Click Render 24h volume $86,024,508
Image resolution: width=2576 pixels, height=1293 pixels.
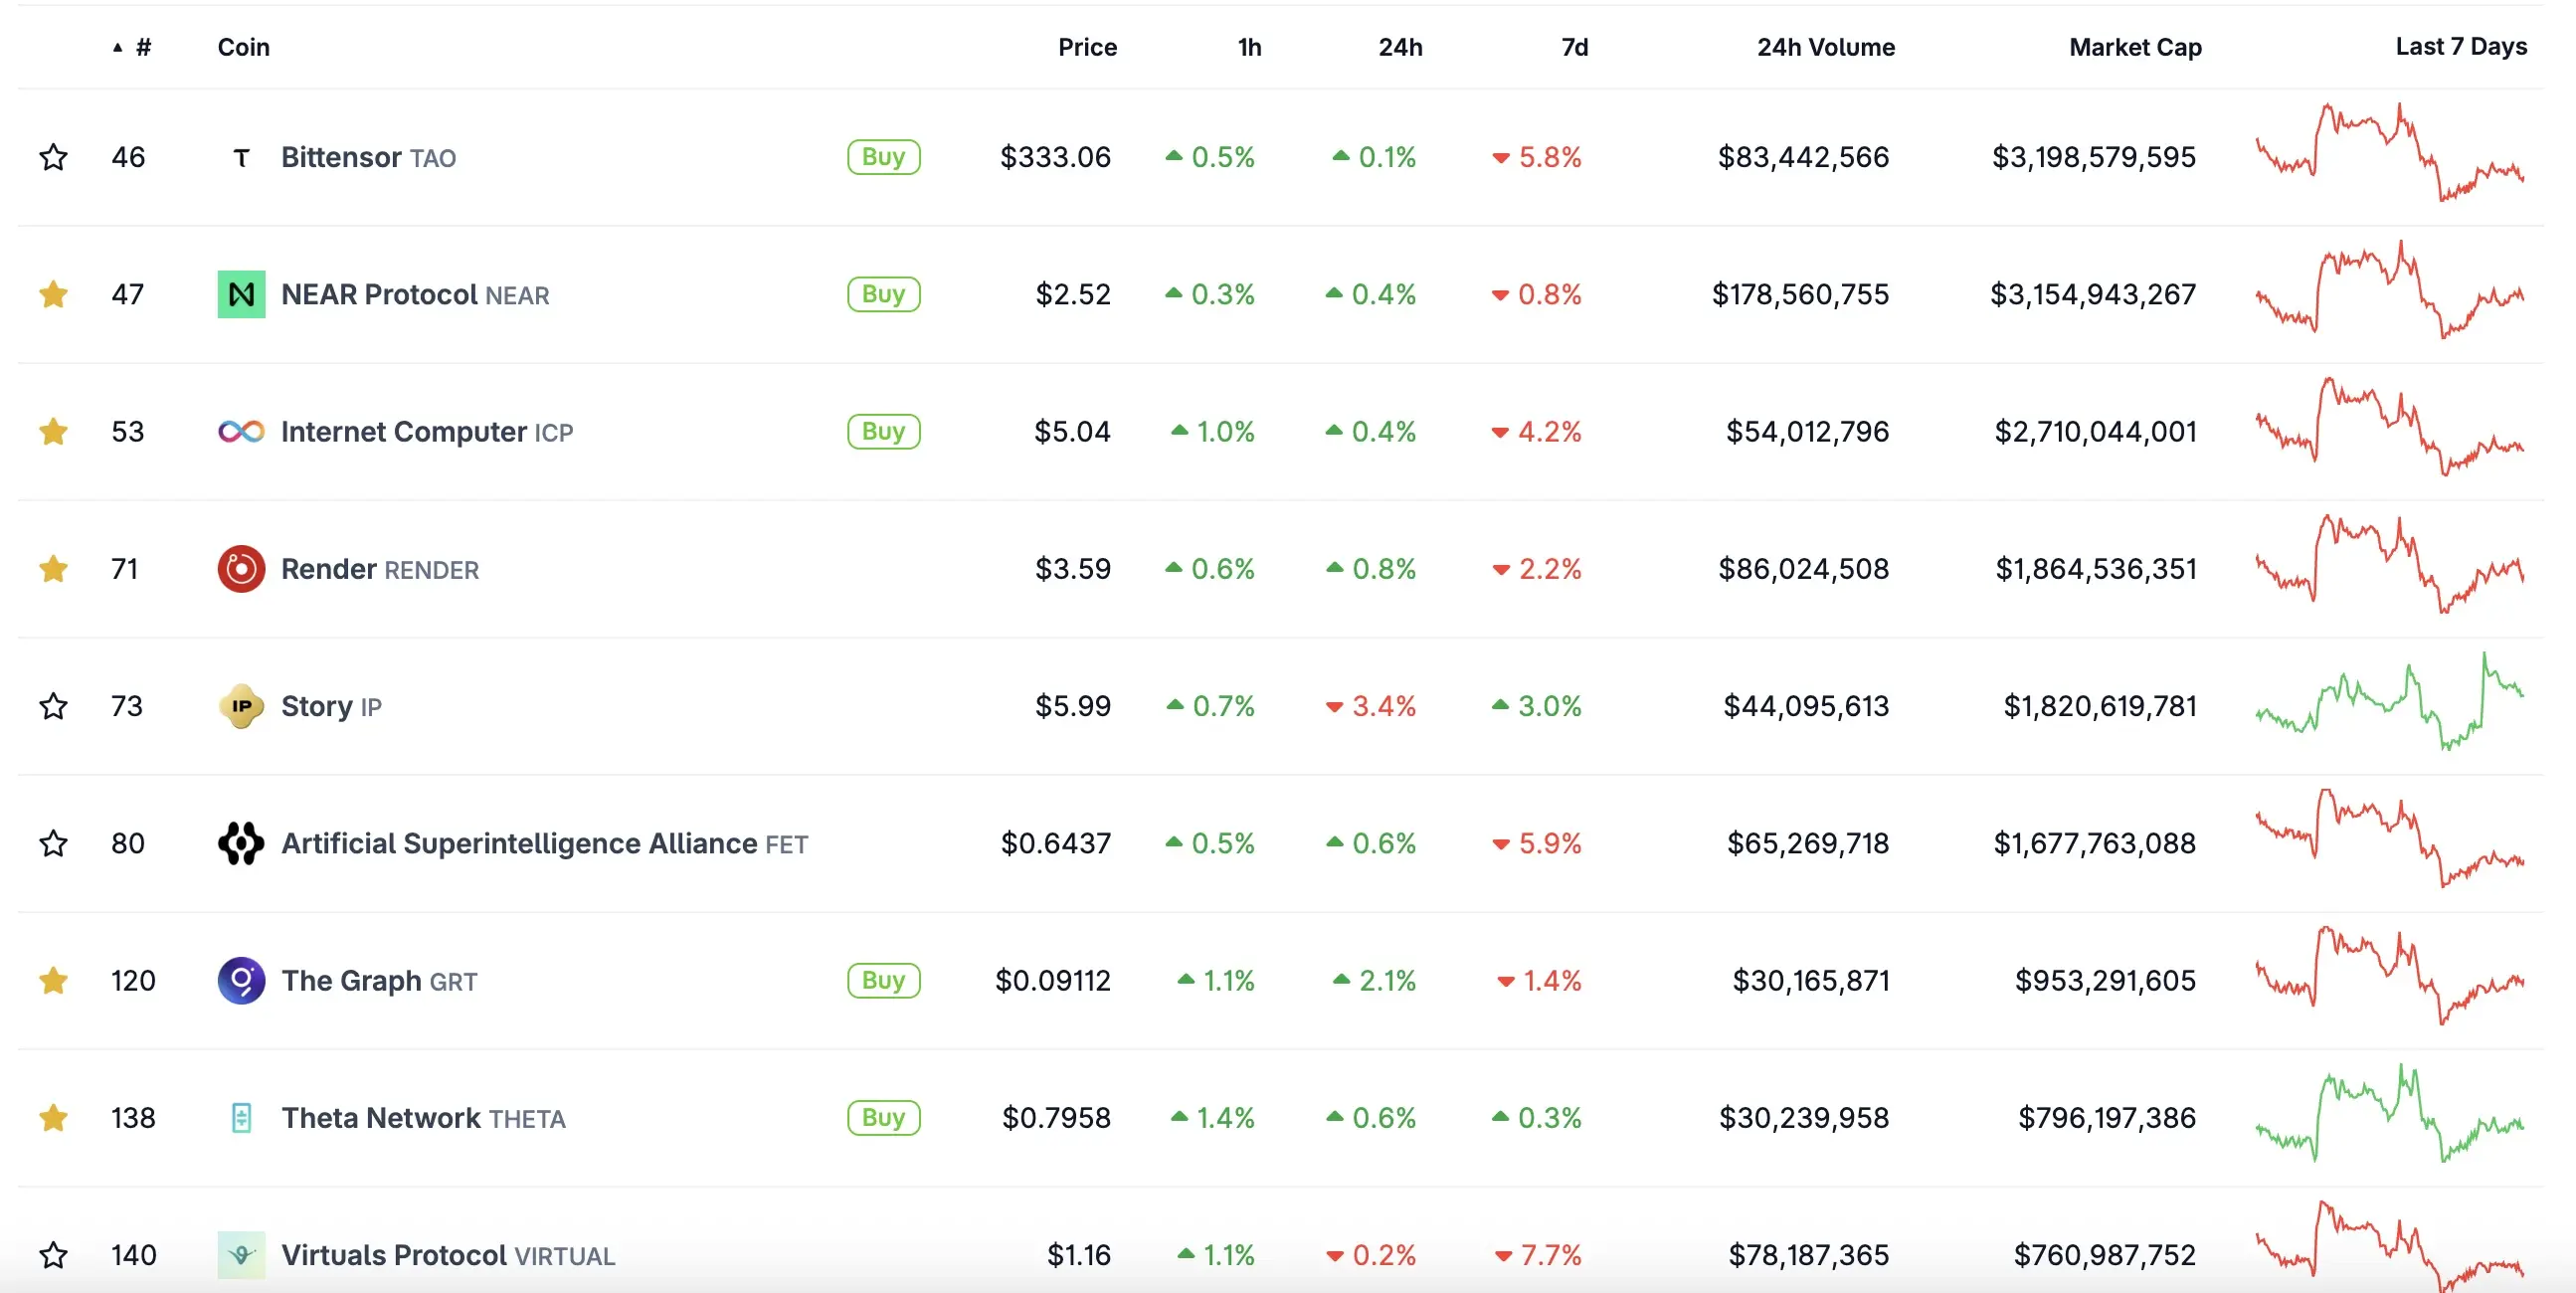1803,569
